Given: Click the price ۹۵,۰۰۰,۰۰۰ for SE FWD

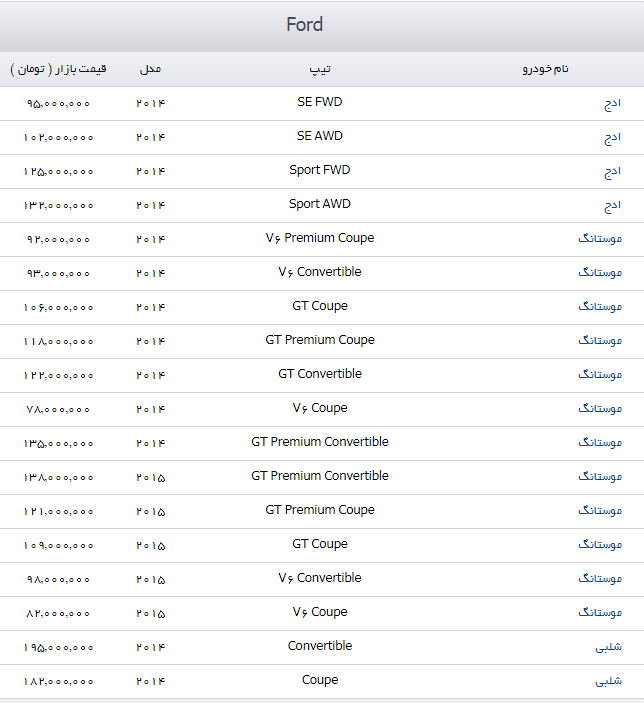Looking at the screenshot, I should click(x=58, y=104).
